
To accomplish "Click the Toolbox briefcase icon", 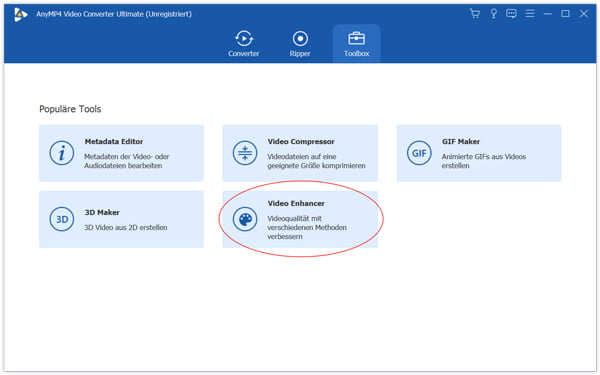I will tap(356, 38).
